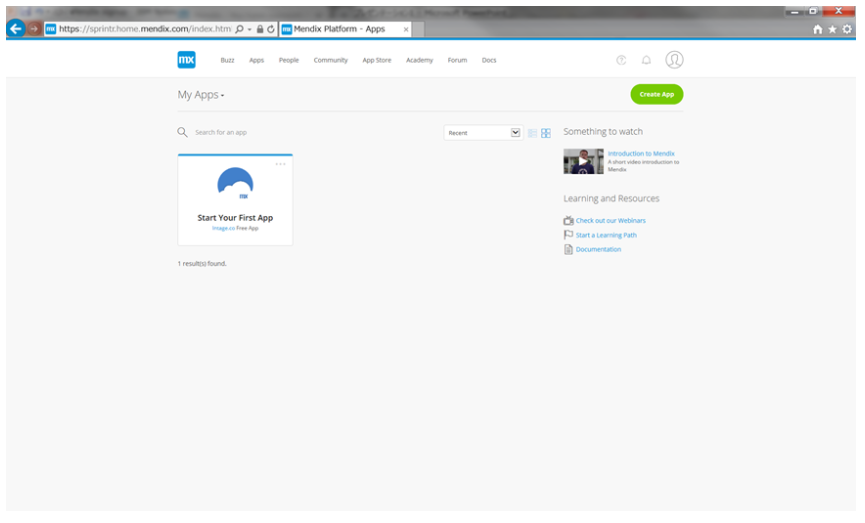
Task: Open the Academy menu
Action: (x=419, y=60)
